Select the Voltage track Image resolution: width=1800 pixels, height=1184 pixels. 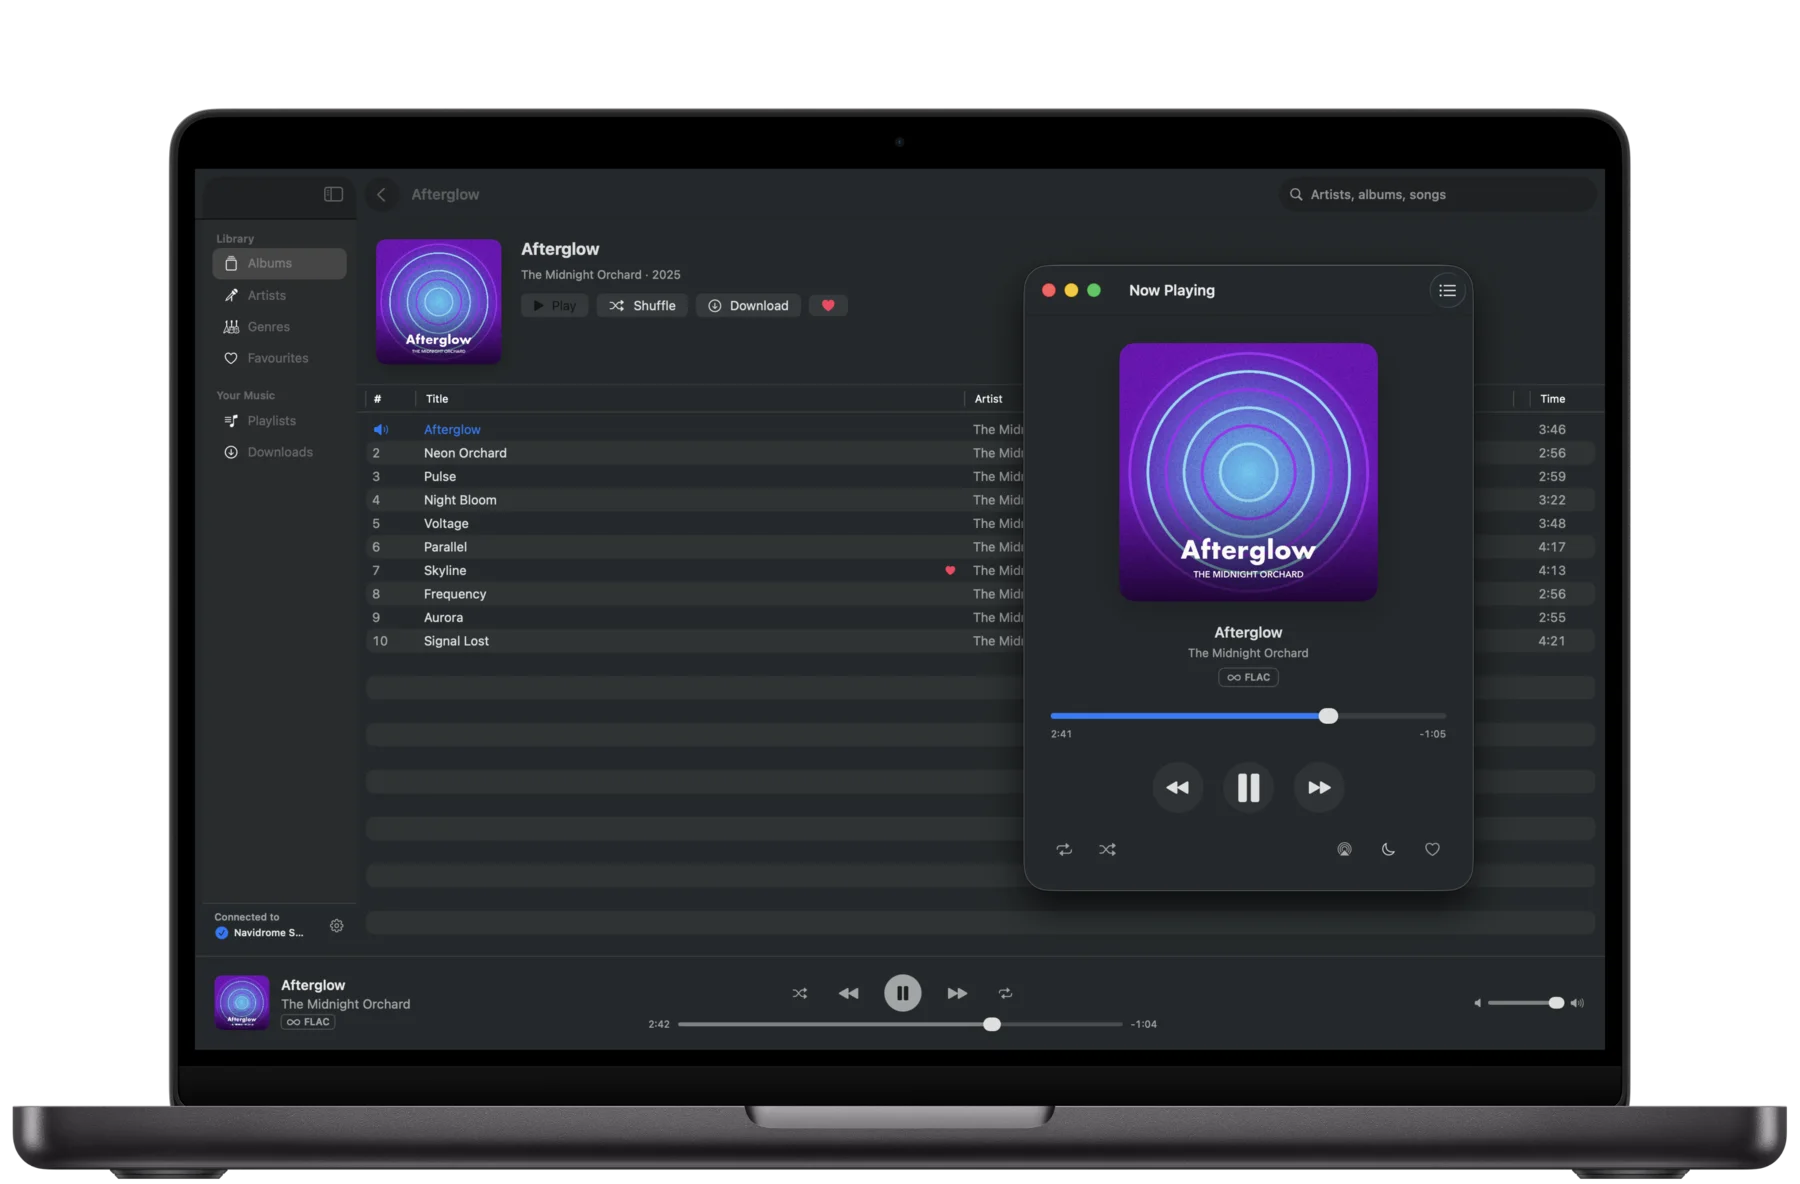[980, 523]
